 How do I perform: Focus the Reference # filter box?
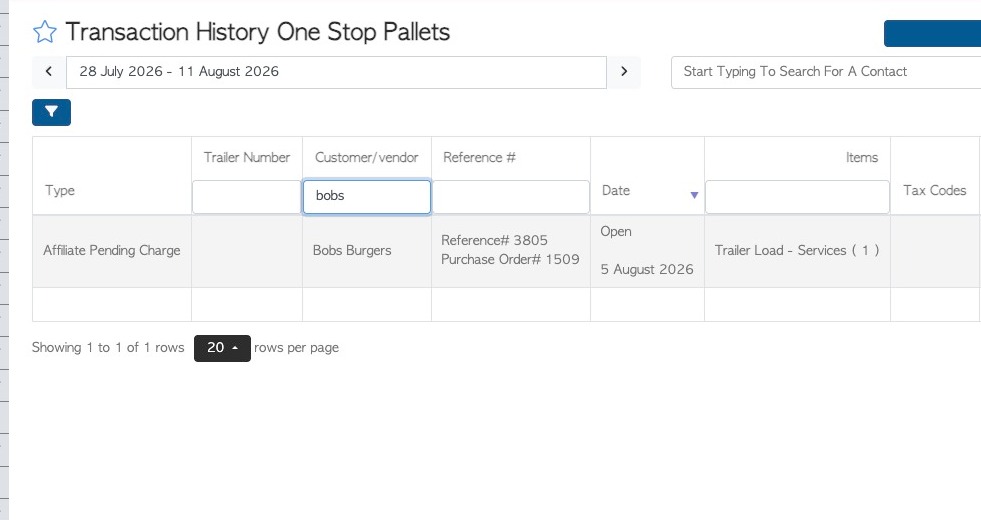click(x=511, y=196)
